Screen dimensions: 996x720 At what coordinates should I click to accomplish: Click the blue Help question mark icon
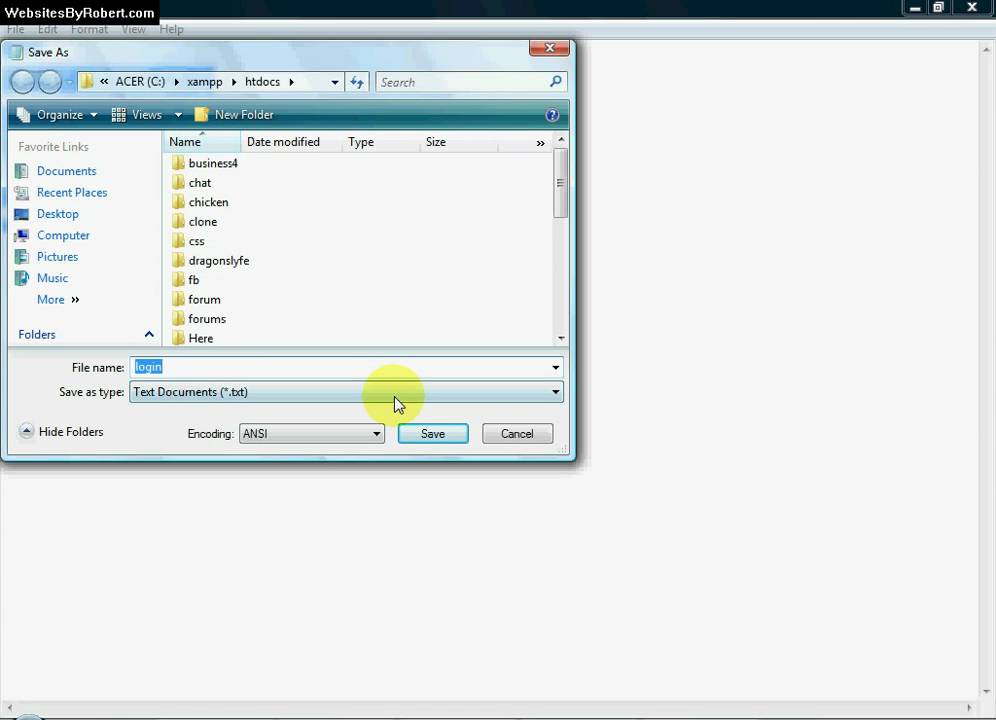pyautogui.click(x=552, y=115)
